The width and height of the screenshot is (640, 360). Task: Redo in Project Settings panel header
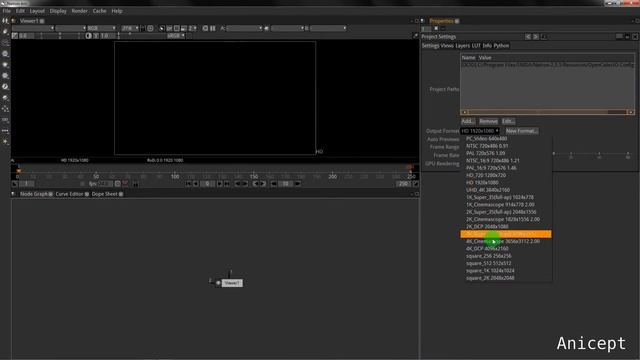(536, 37)
